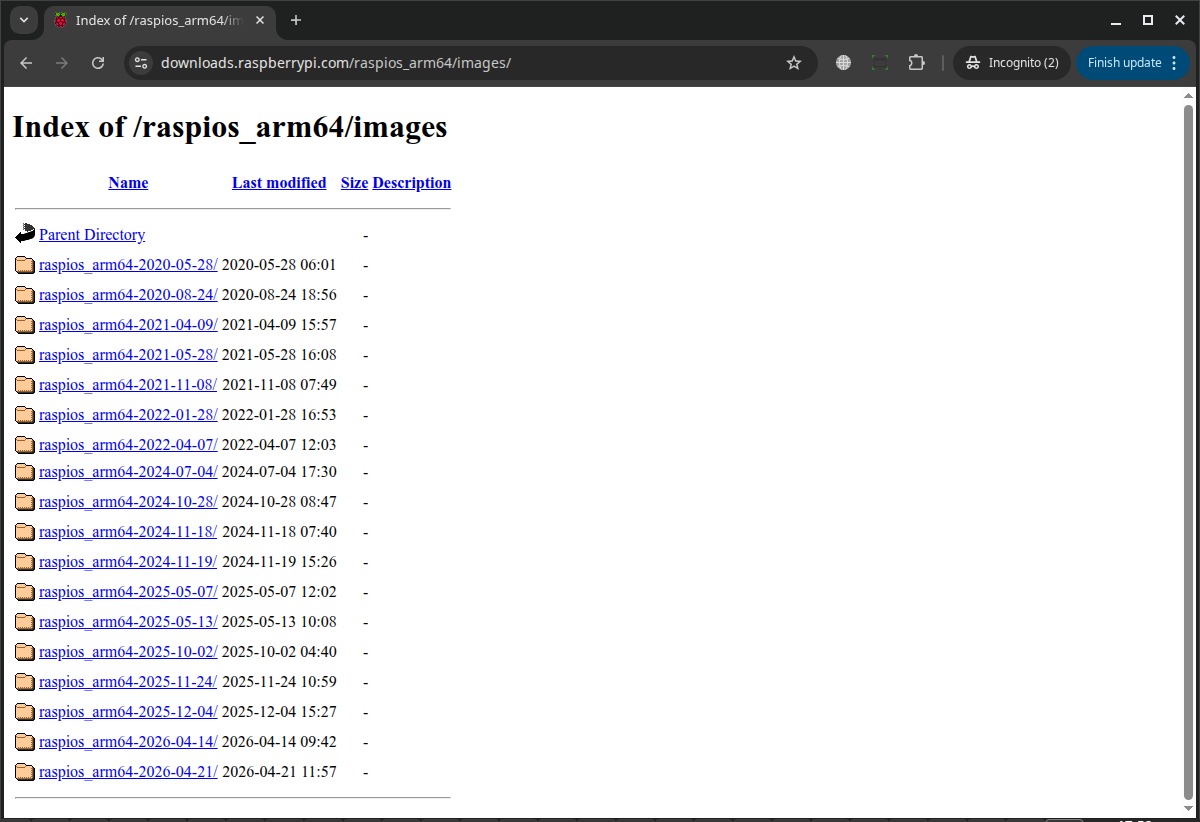
Task: Open raspios_arm64-2024-11-19 folder link
Action: point(128,562)
